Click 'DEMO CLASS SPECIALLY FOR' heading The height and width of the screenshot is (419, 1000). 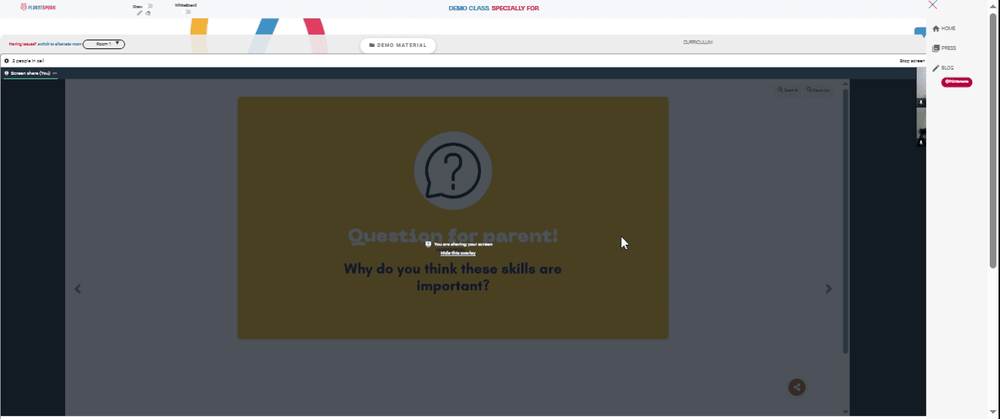494,8
